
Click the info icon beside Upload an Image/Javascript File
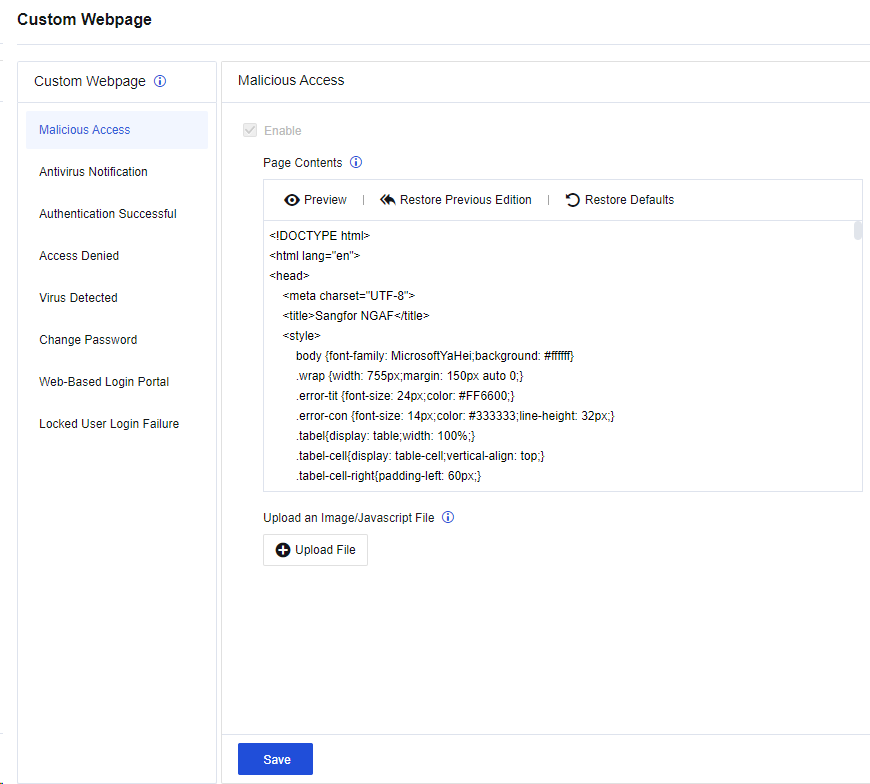click(x=448, y=517)
